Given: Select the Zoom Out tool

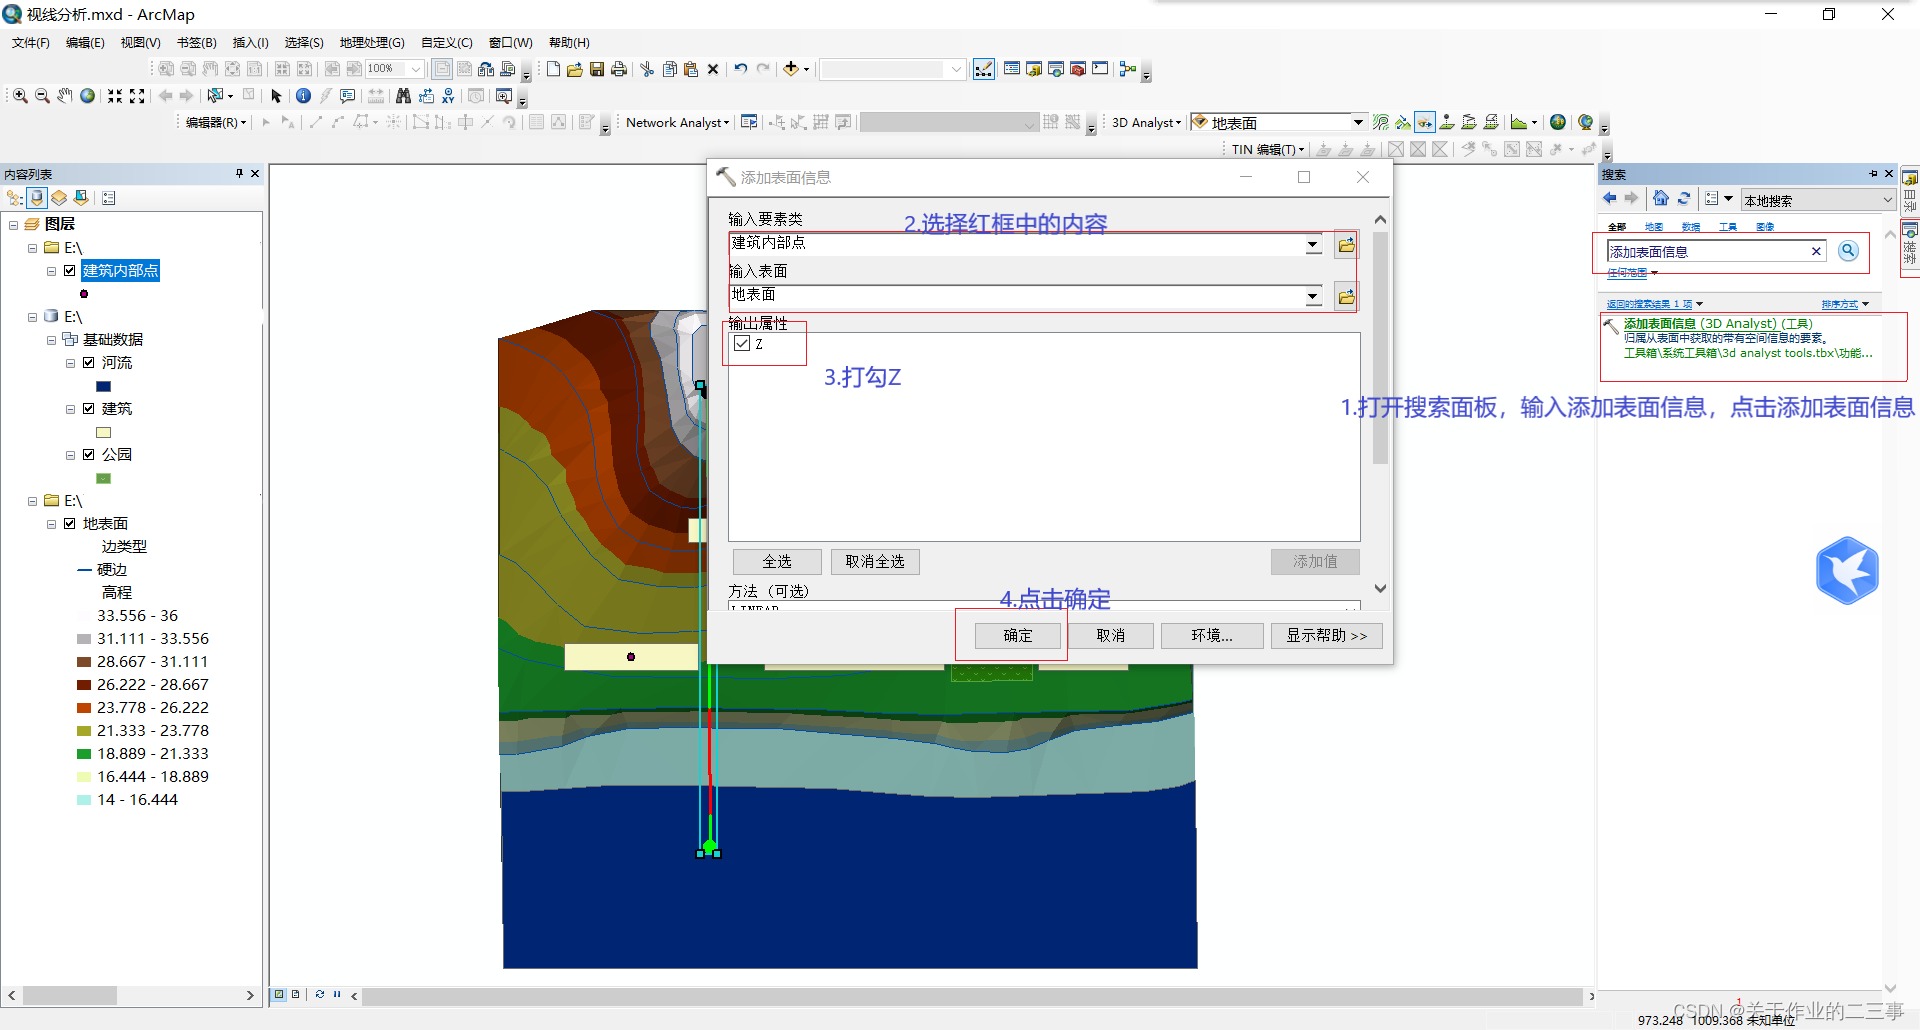Looking at the screenshot, I should point(42,95).
